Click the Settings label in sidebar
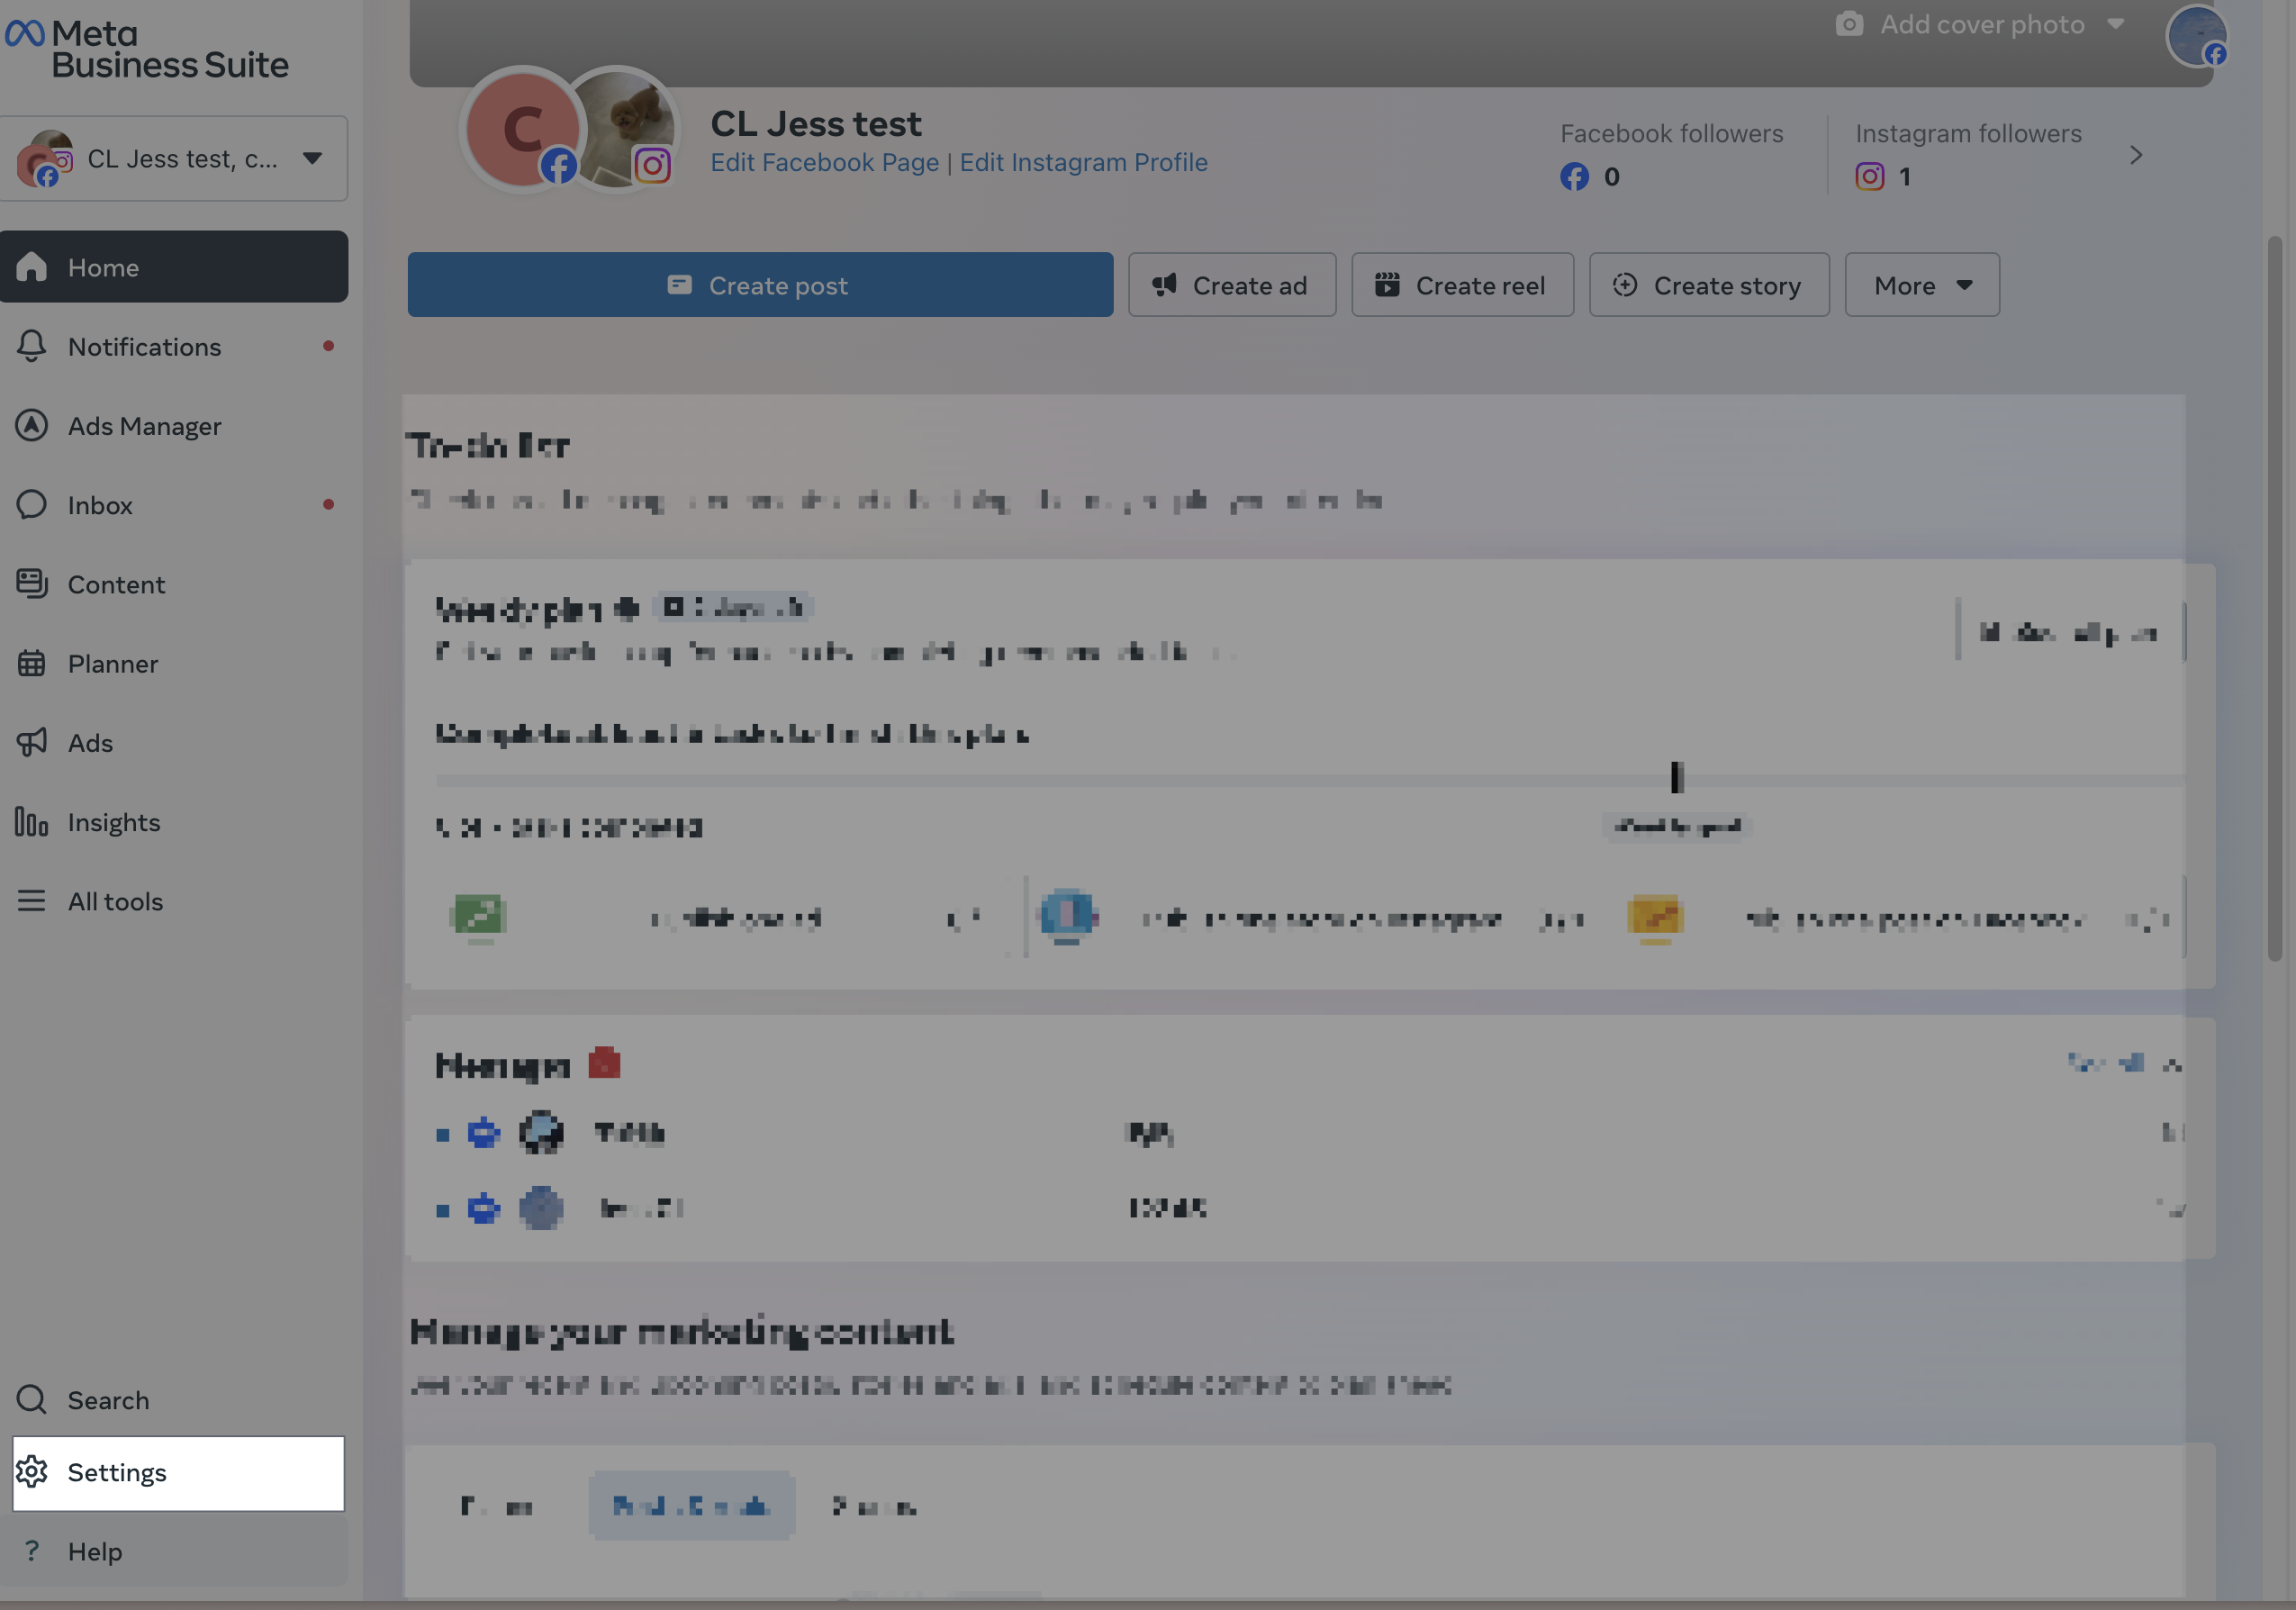The height and width of the screenshot is (1610, 2296). [117, 1472]
